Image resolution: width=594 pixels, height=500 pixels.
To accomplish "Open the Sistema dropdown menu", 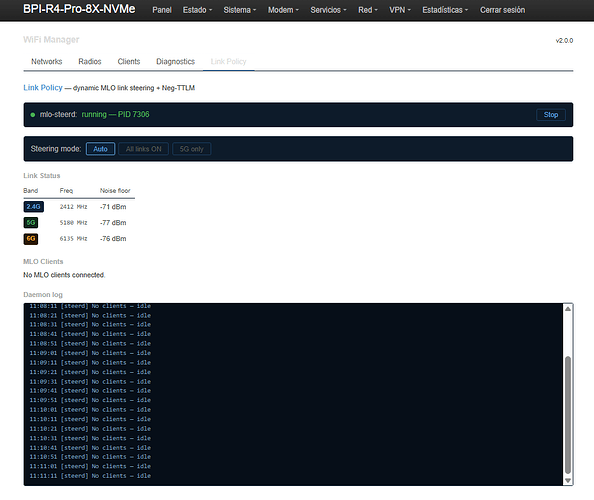I will coord(239,10).
